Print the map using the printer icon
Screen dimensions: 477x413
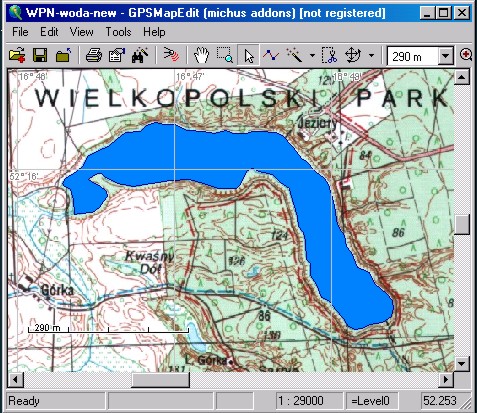[94, 55]
